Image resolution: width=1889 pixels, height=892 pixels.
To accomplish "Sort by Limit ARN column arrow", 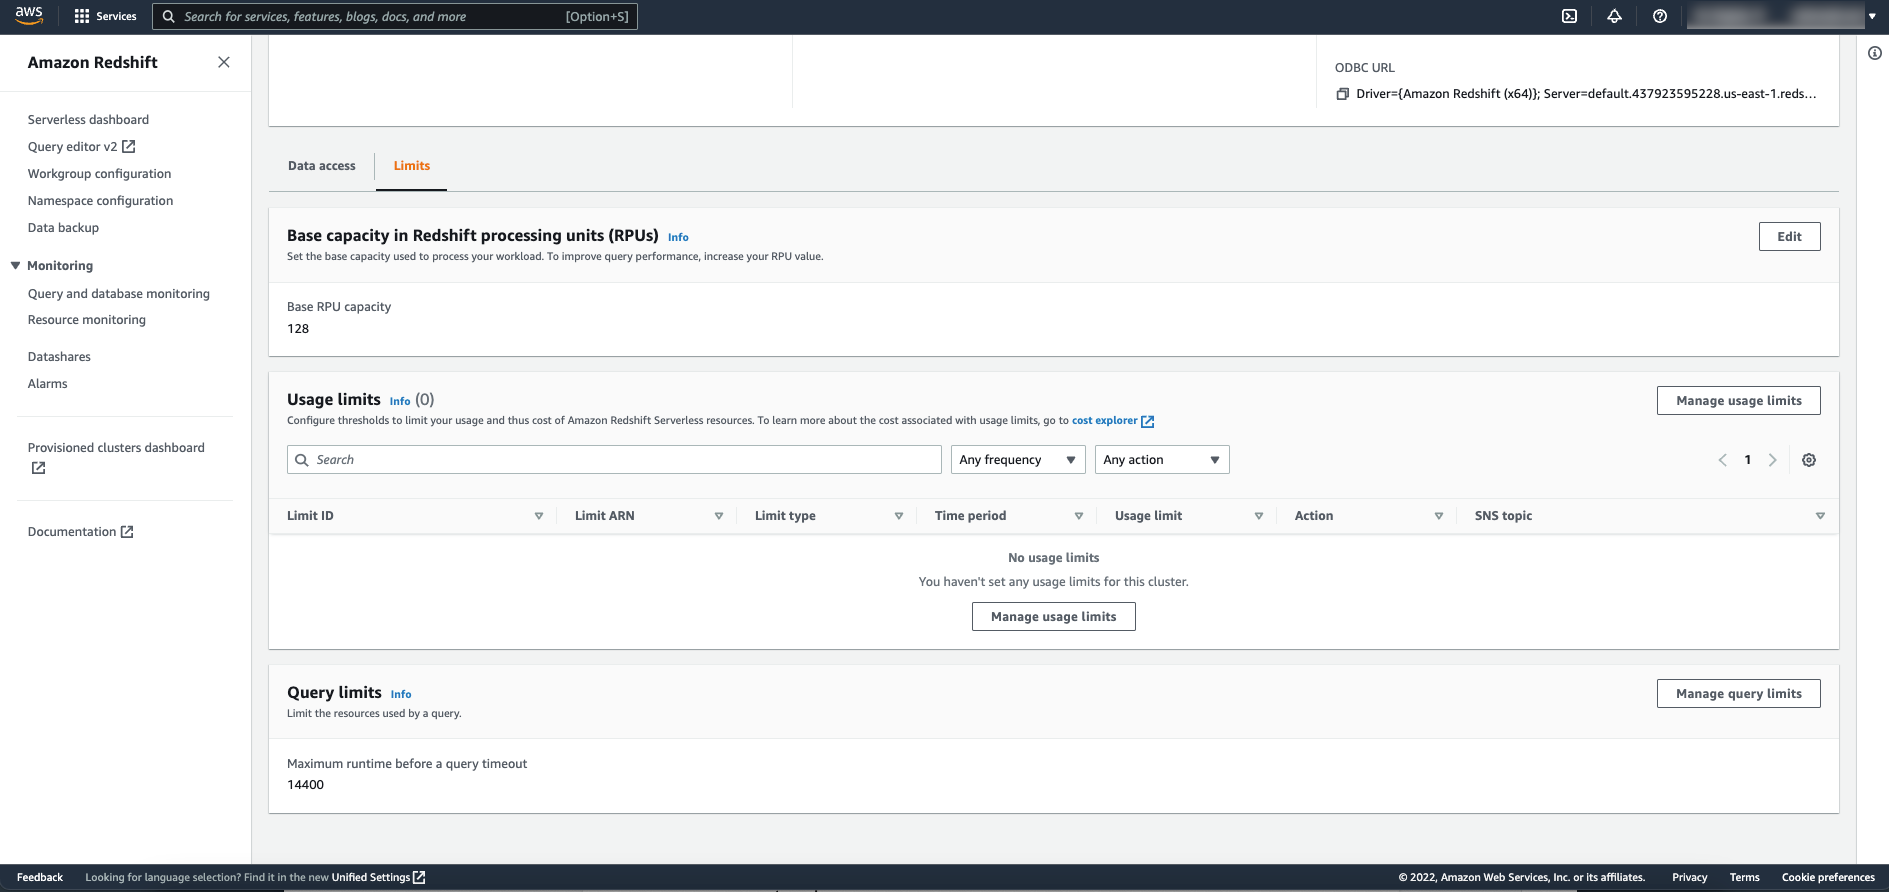I will point(719,516).
